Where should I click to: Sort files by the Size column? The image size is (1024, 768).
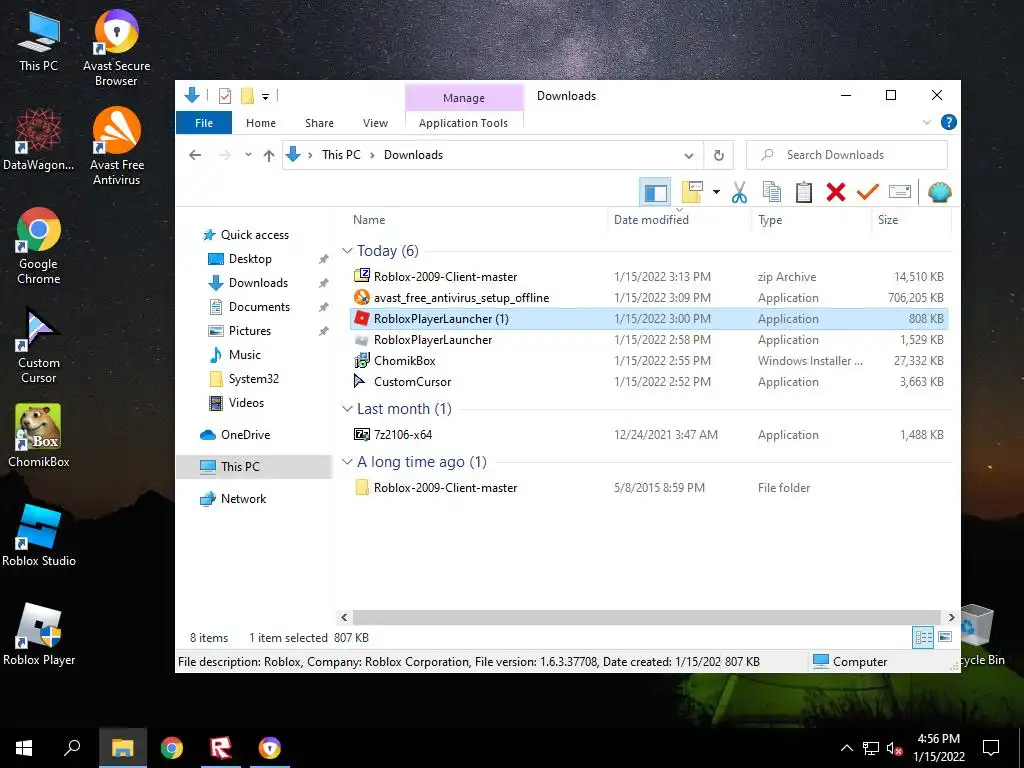(911, 220)
